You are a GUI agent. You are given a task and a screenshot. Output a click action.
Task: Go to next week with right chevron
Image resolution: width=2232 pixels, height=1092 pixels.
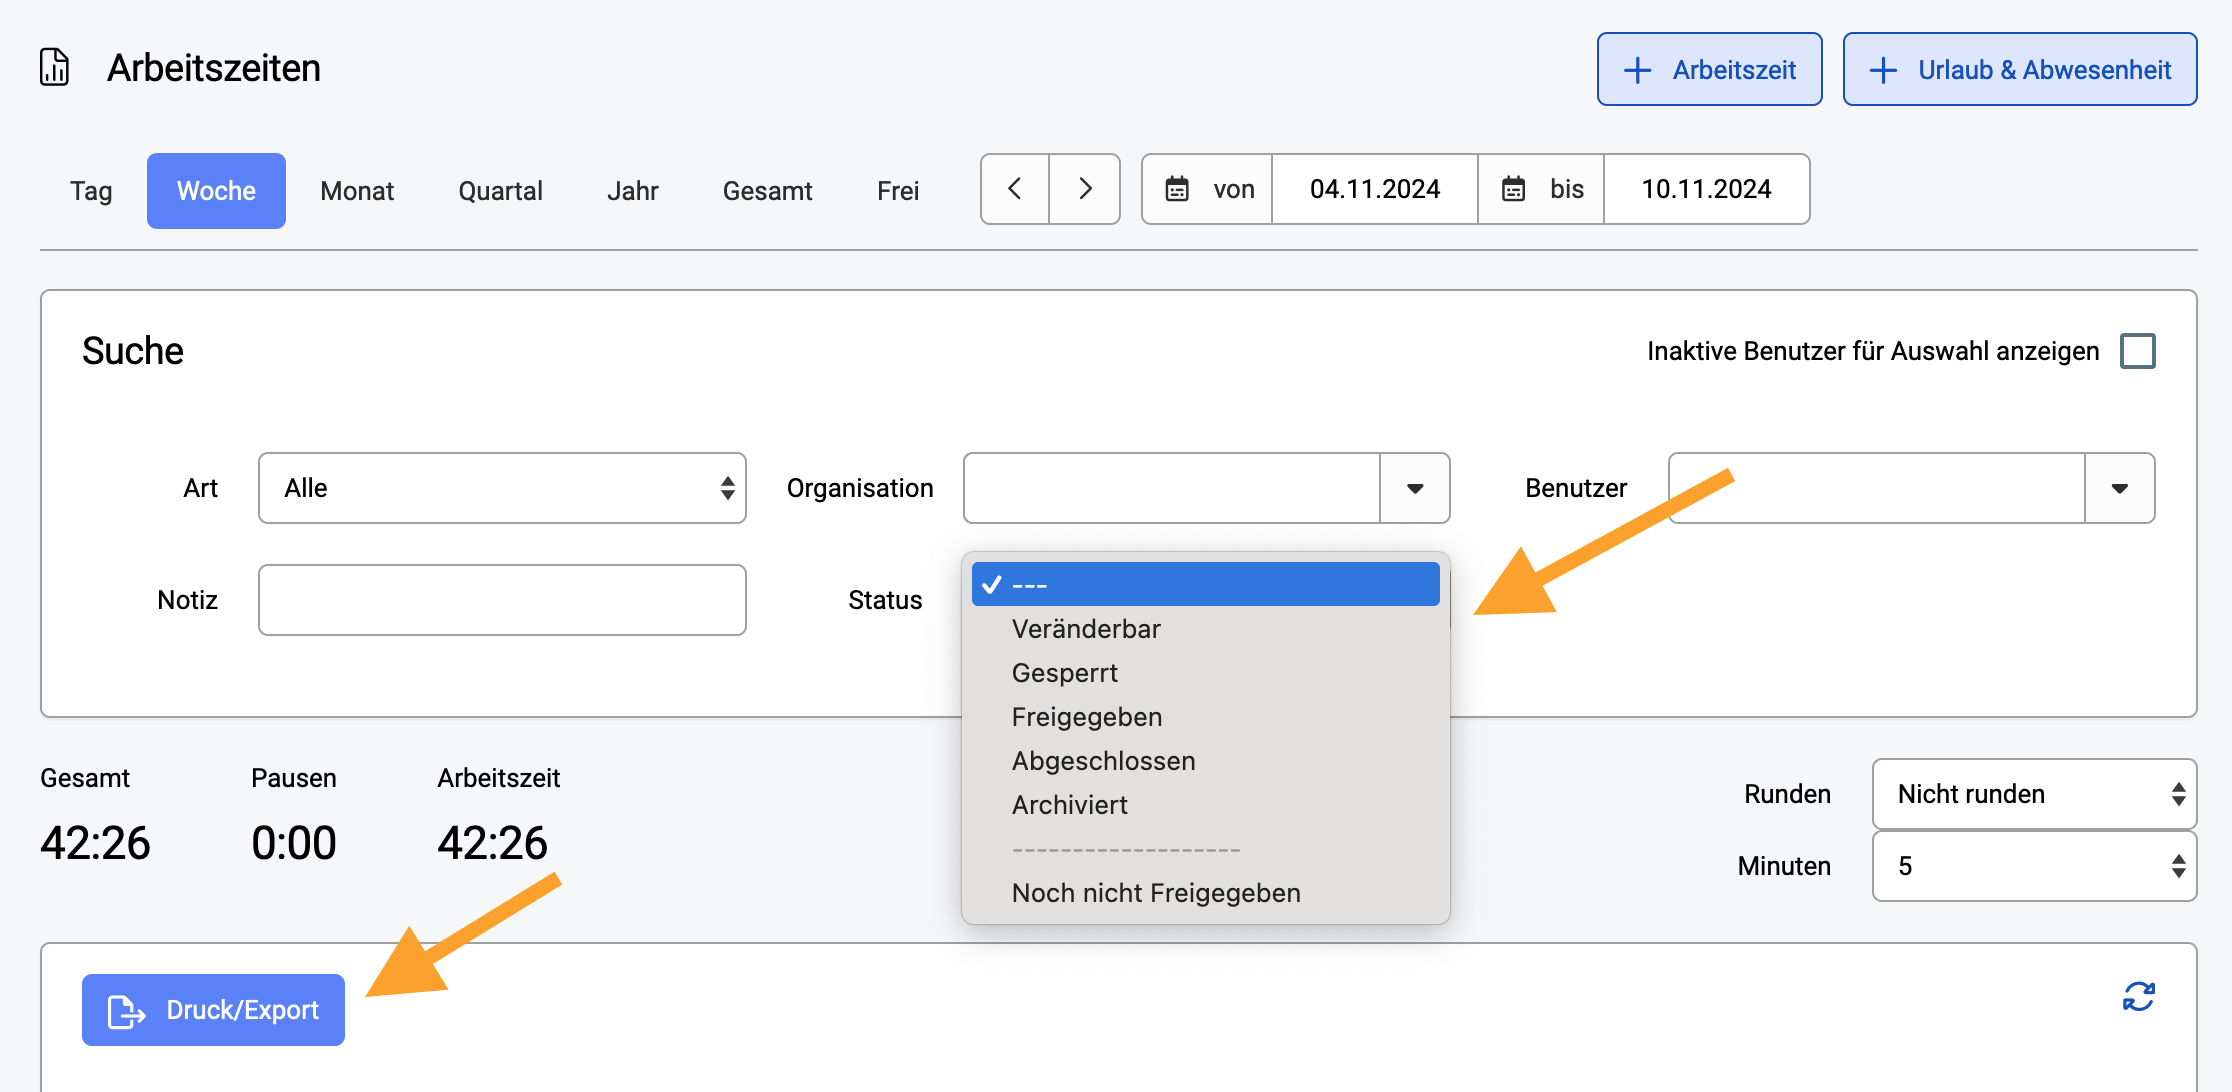1085,189
